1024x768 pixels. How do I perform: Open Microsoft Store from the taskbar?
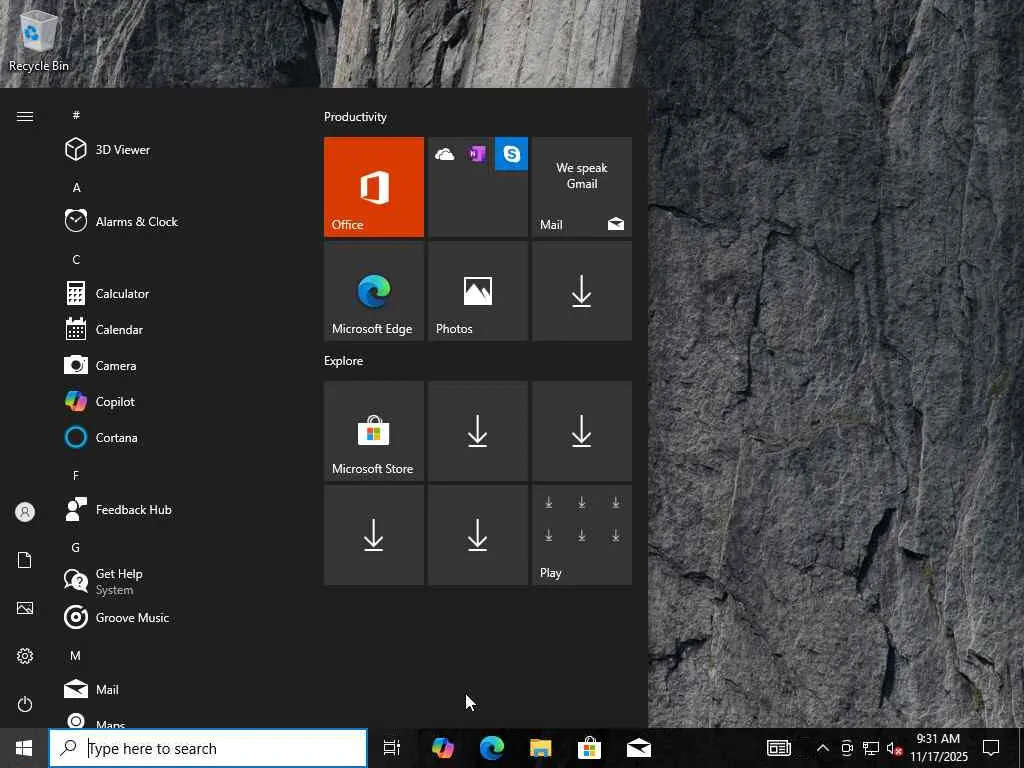pyautogui.click(x=589, y=748)
